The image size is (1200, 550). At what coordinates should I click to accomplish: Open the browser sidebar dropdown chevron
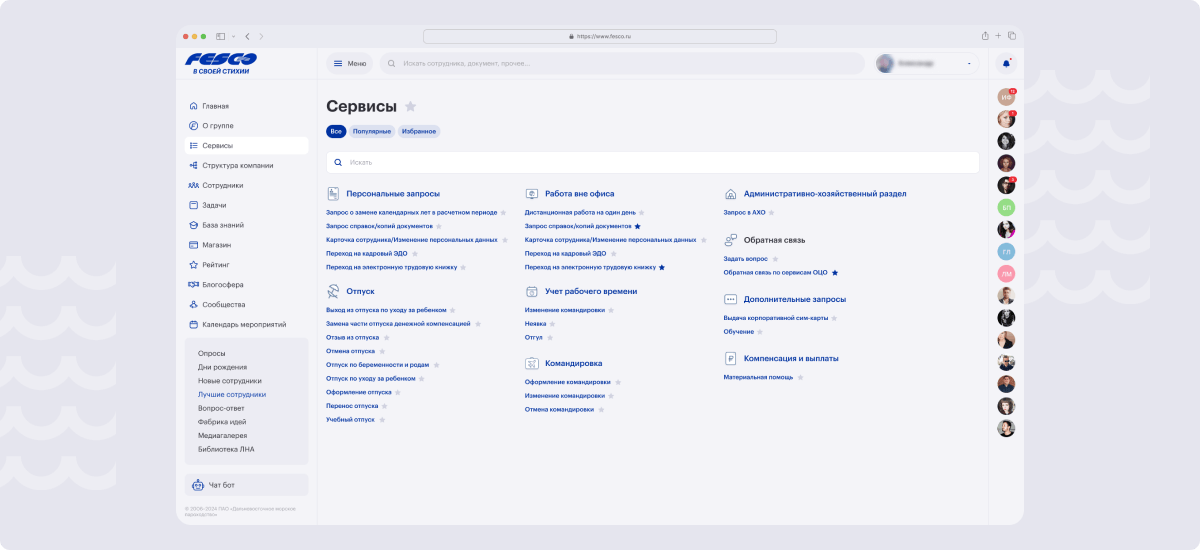[x=233, y=36]
